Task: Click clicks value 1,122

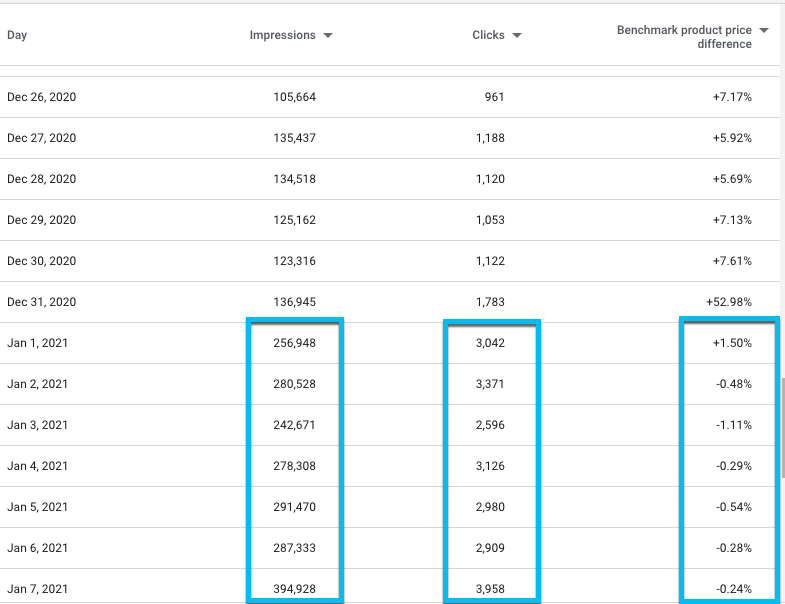Action: (490, 261)
